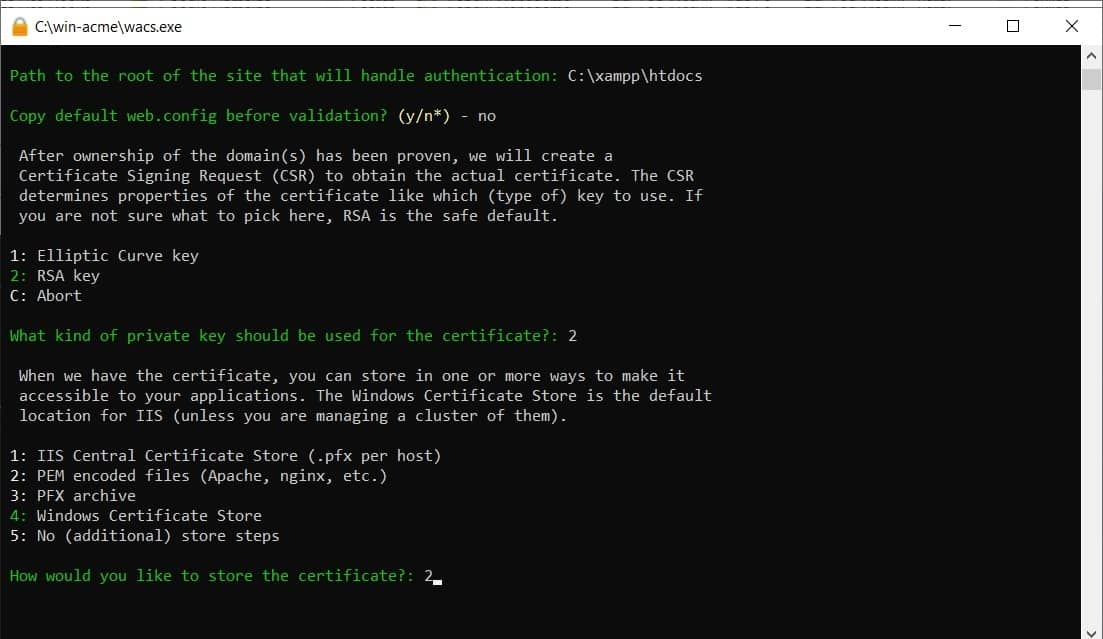Click the input cursor after the store certificate prompt

pyautogui.click(x=437, y=577)
